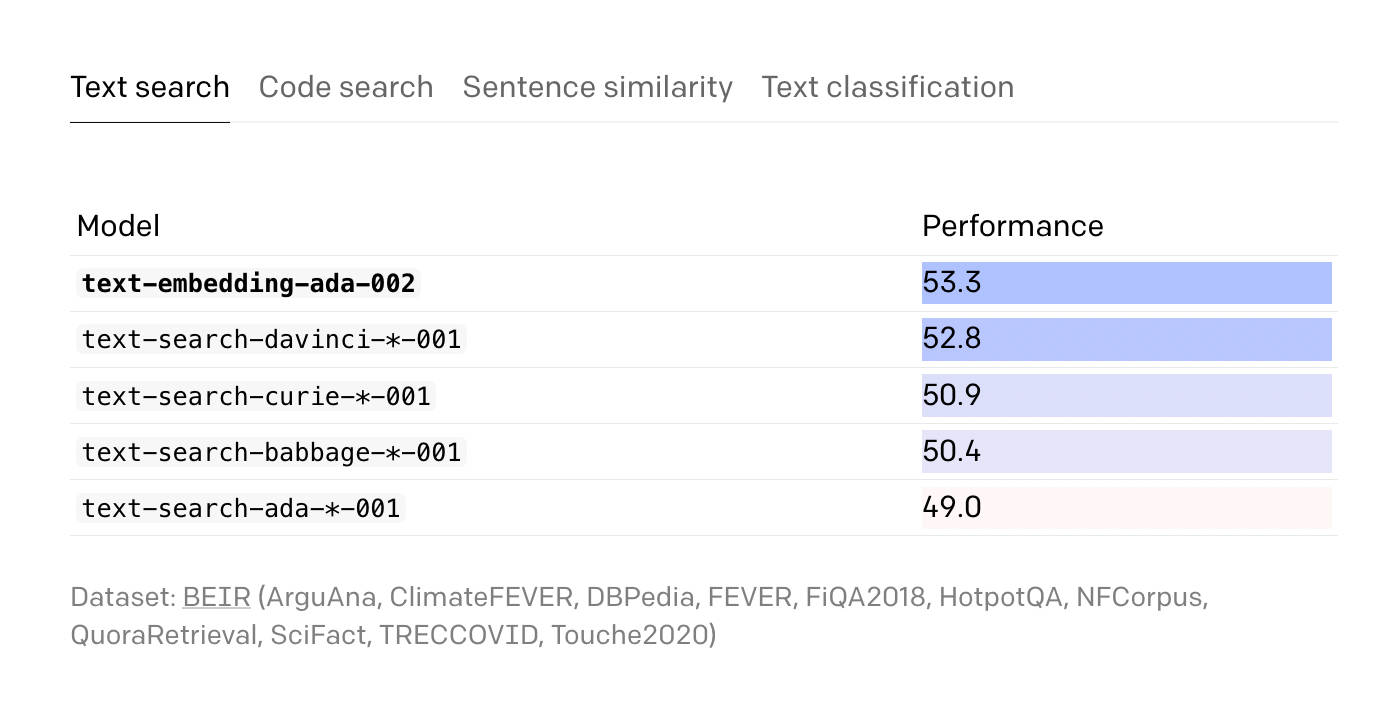Screen dimensions: 1394x722
Task: Click the text-search-curie-*-001 model label
Action: pos(256,395)
